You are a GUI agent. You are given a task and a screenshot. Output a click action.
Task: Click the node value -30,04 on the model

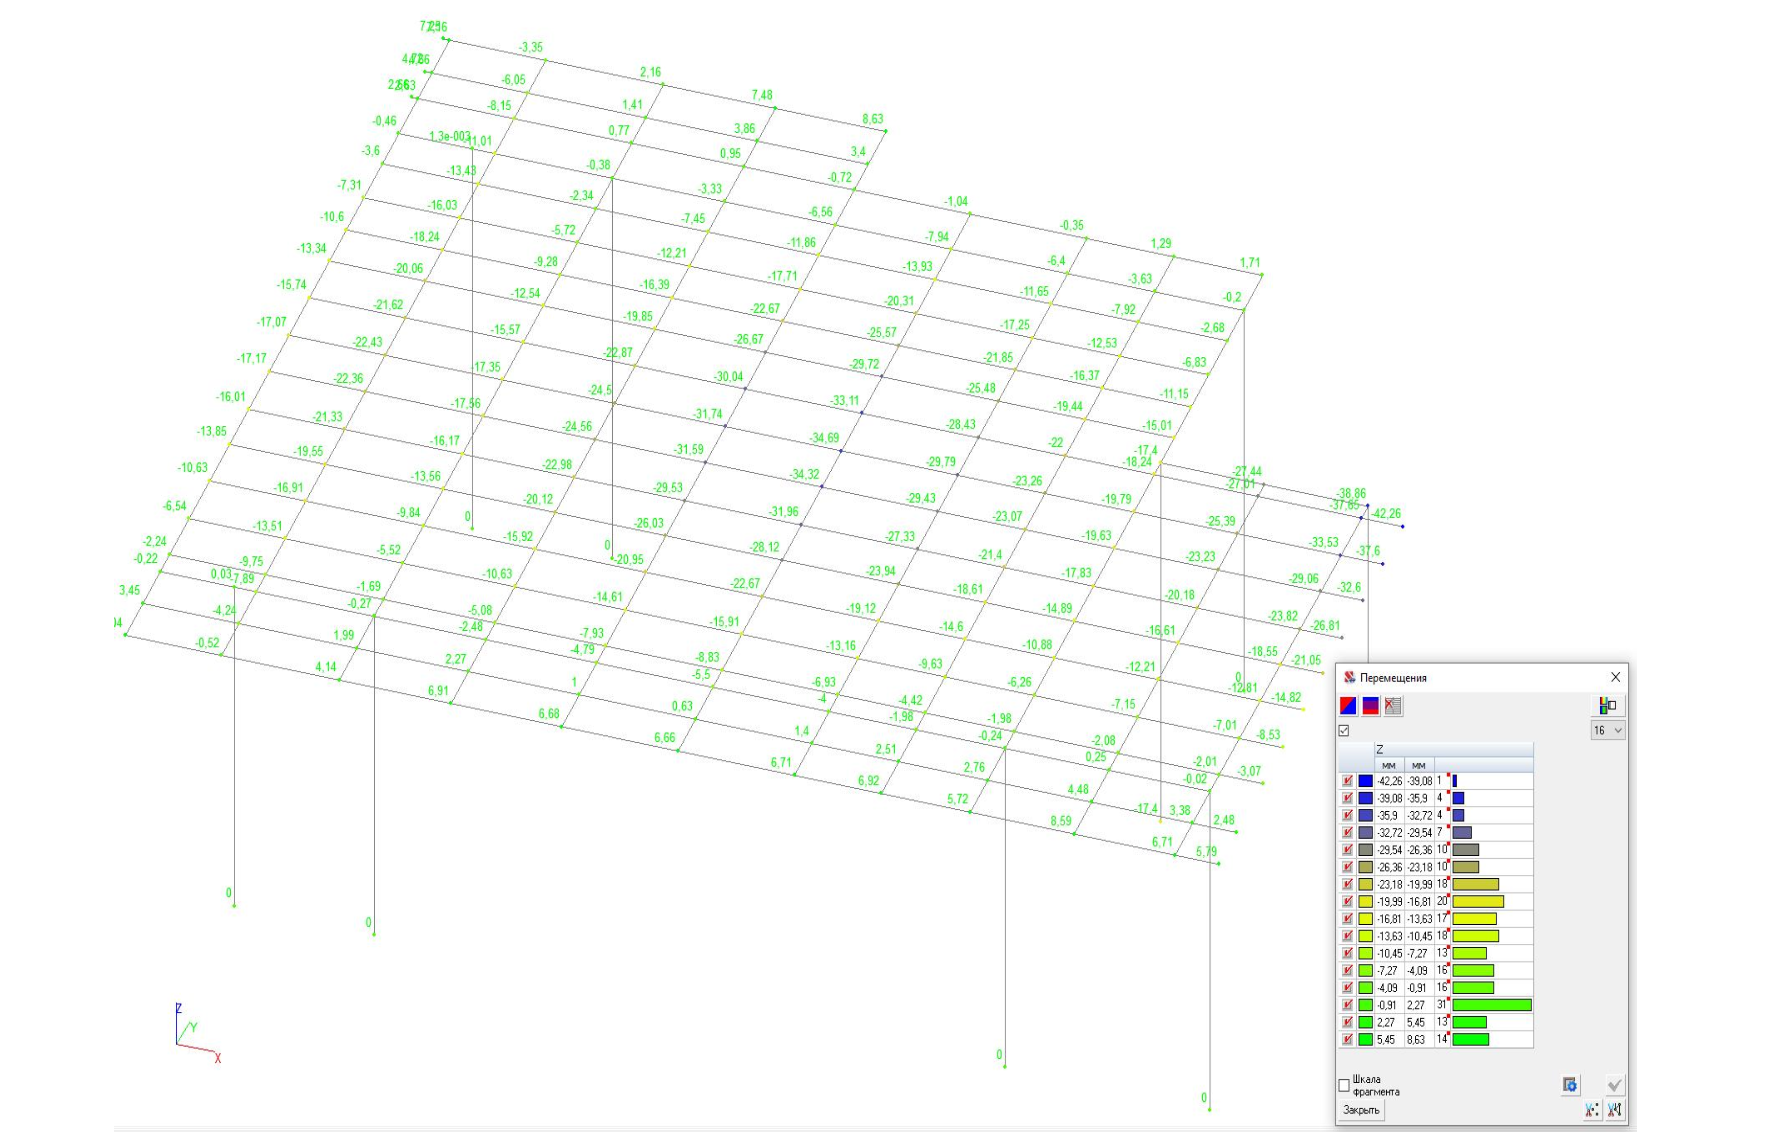click(x=728, y=377)
